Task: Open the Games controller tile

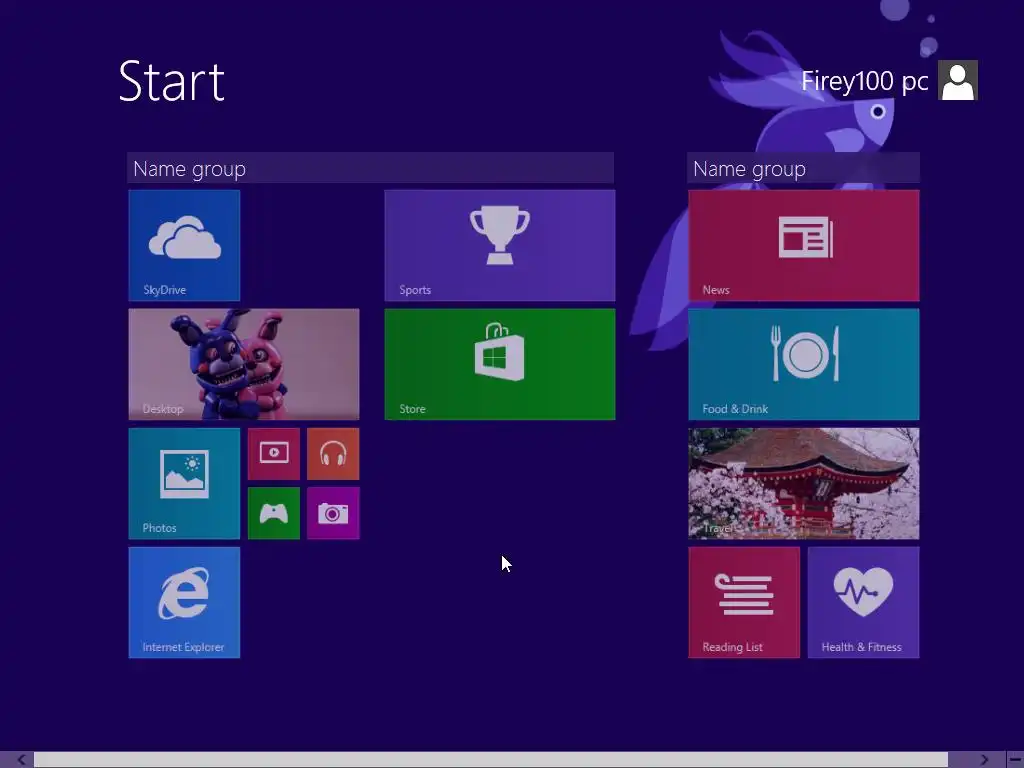Action: [274, 513]
